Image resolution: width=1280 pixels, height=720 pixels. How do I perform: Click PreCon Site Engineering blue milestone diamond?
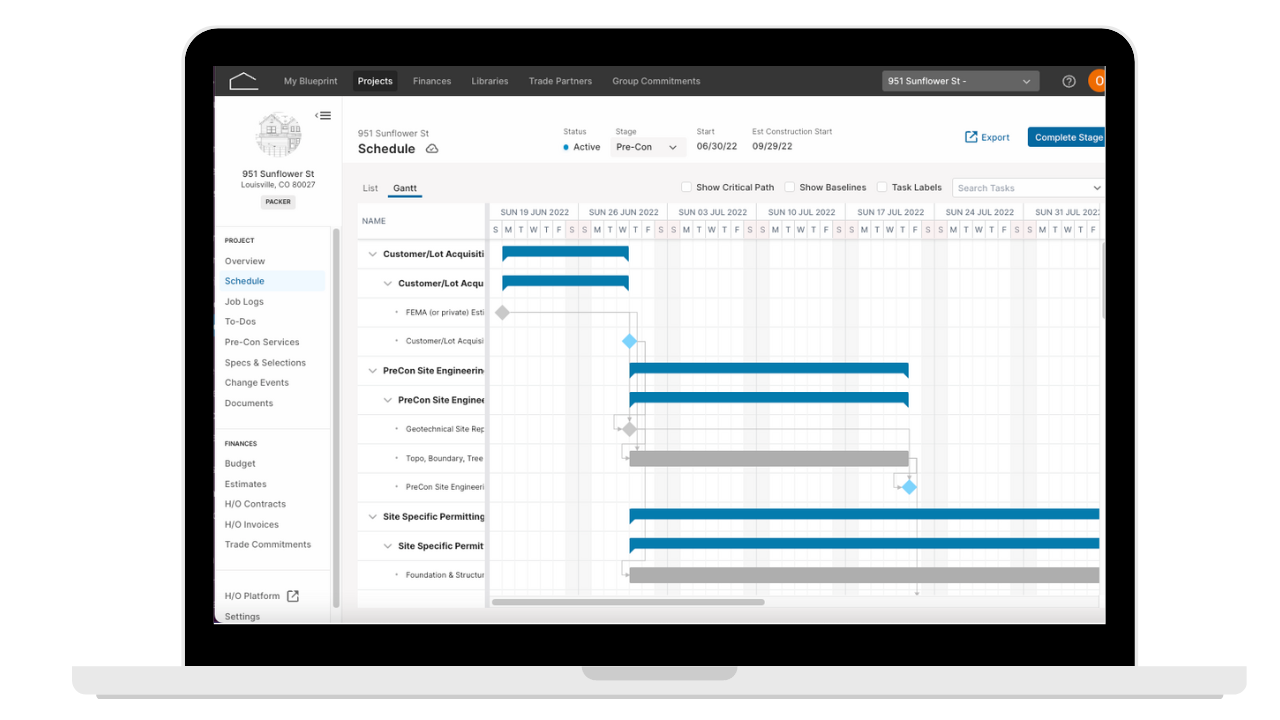point(909,487)
